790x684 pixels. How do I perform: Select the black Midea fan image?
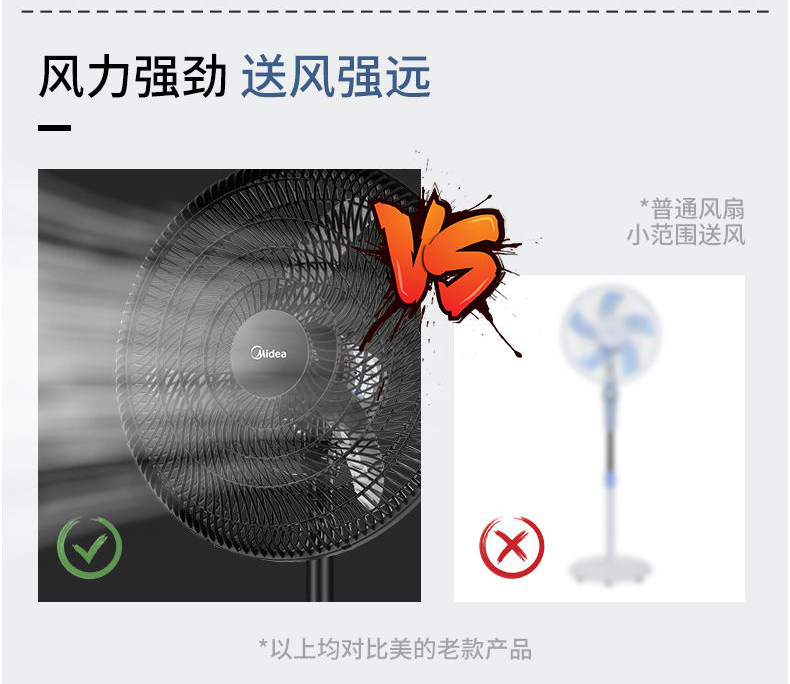click(229, 385)
